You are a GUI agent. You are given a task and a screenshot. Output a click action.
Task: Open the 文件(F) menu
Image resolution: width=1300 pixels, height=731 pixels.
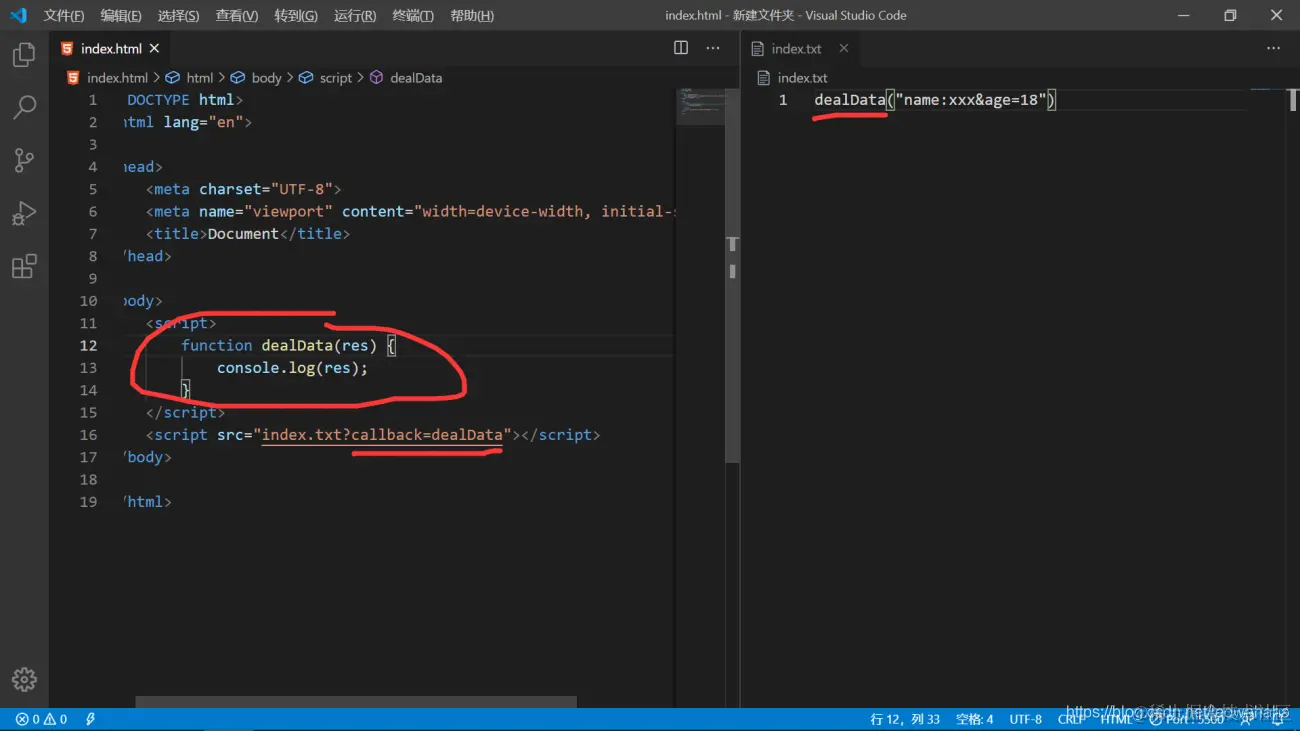pyautogui.click(x=64, y=16)
